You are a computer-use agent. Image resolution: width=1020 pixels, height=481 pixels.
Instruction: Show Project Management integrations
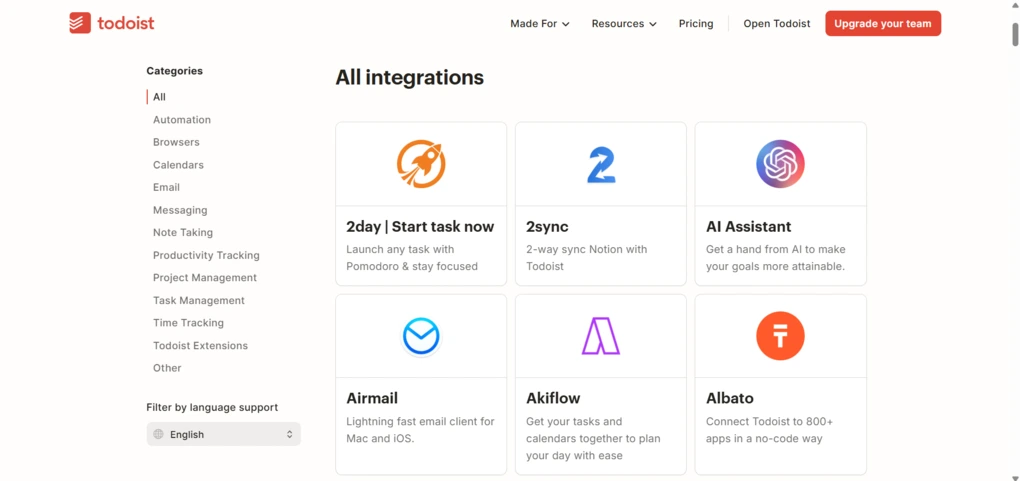(205, 277)
